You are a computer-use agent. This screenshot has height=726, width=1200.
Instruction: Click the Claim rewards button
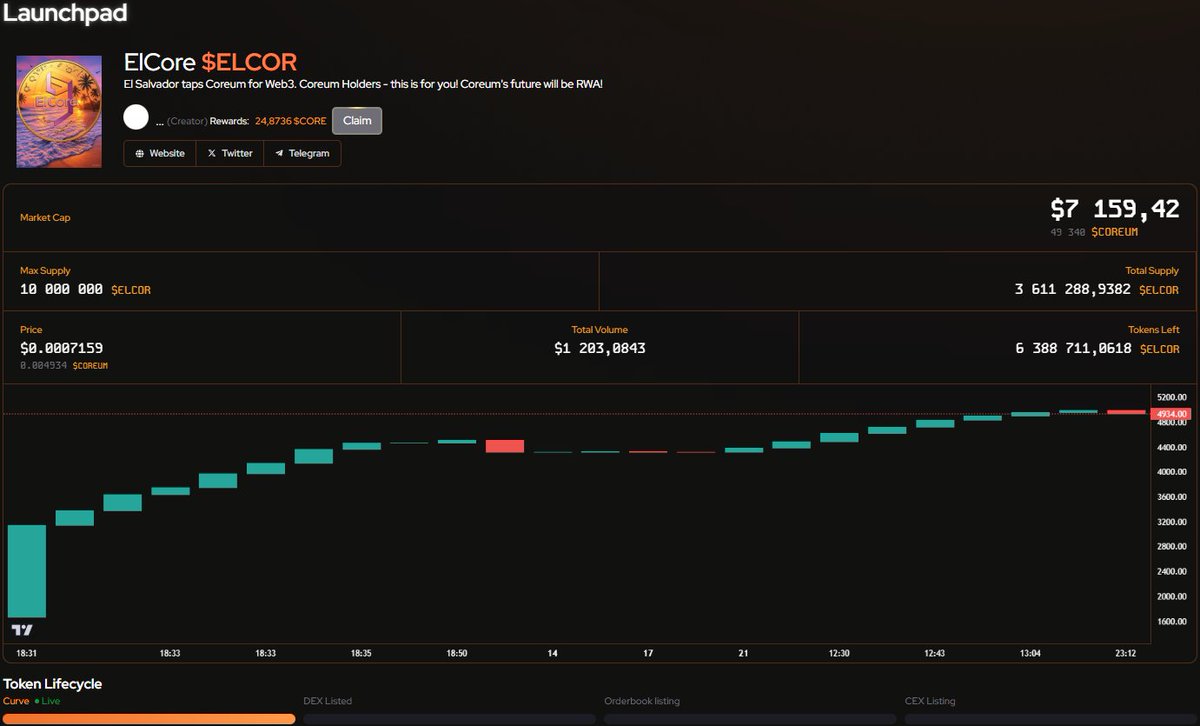tap(357, 121)
